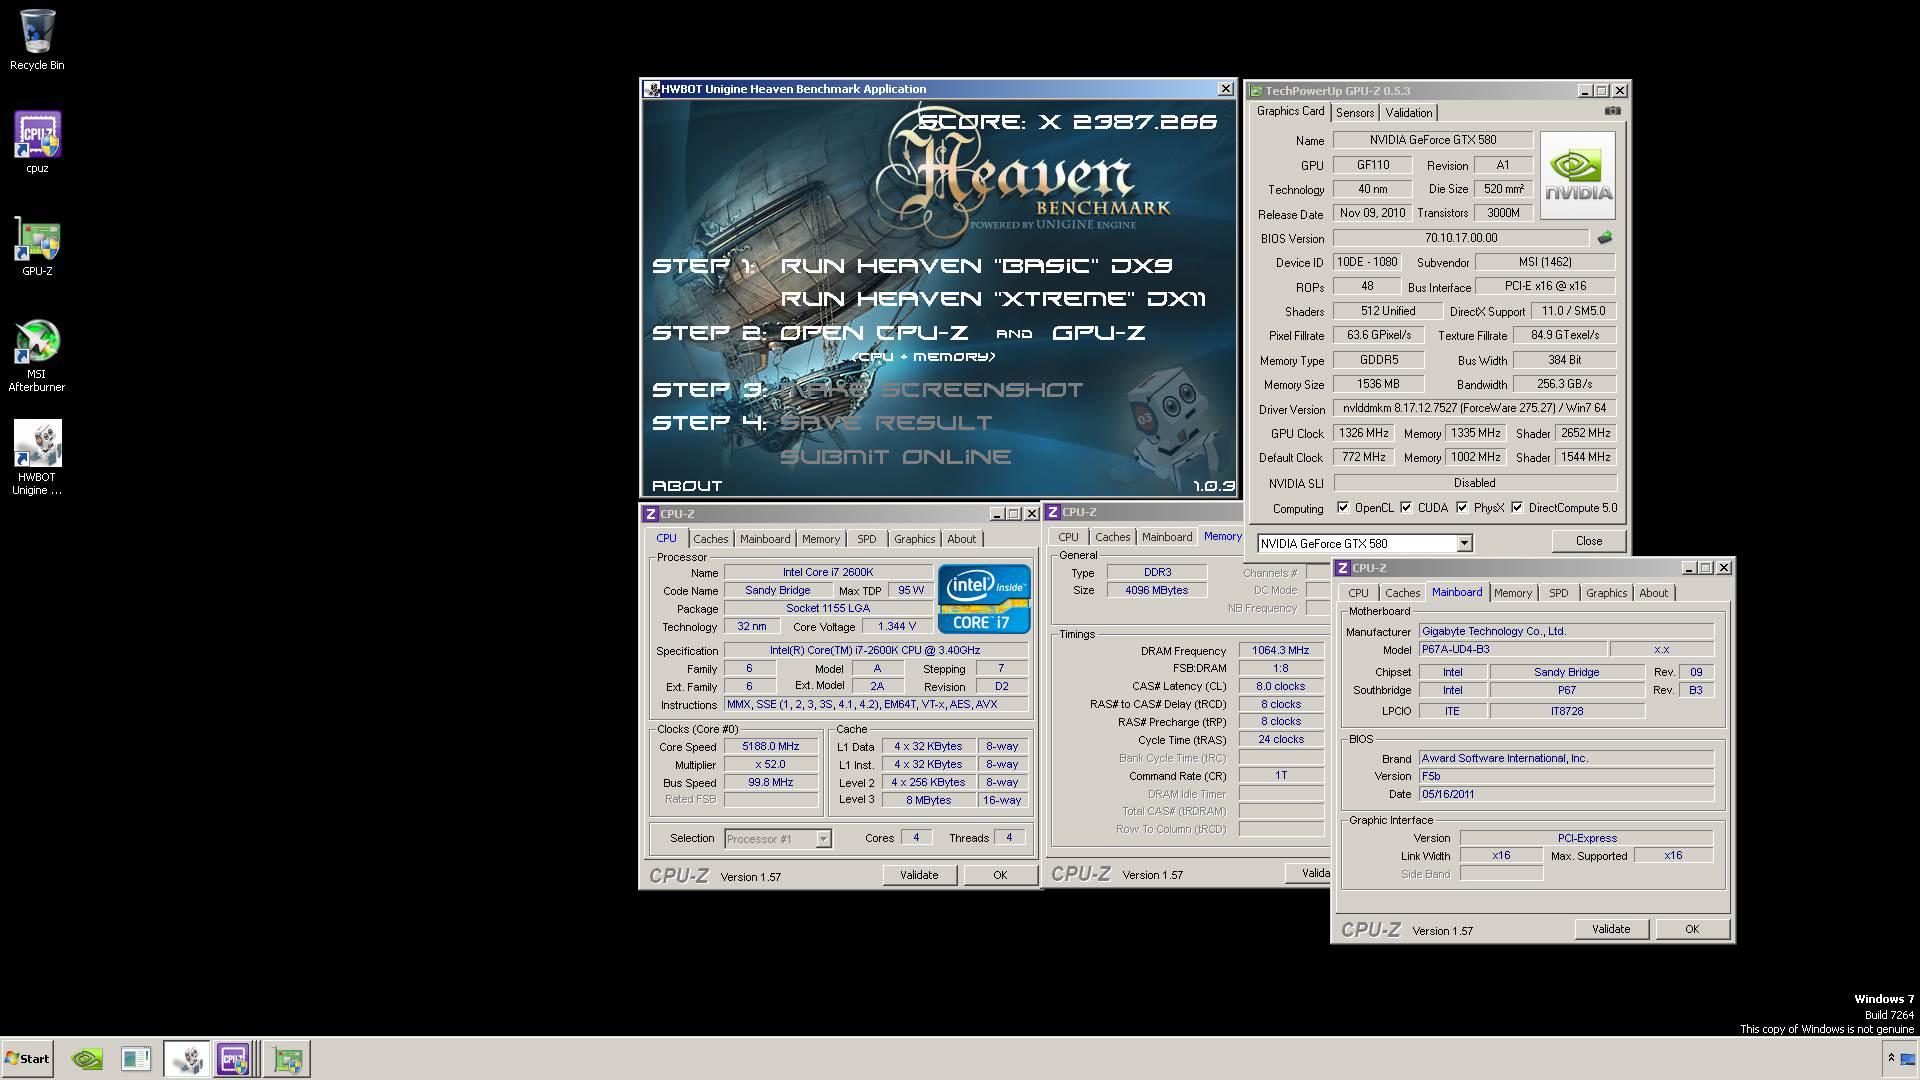
Task: Click Close button in GPU-Z
Action: tap(1588, 541)
